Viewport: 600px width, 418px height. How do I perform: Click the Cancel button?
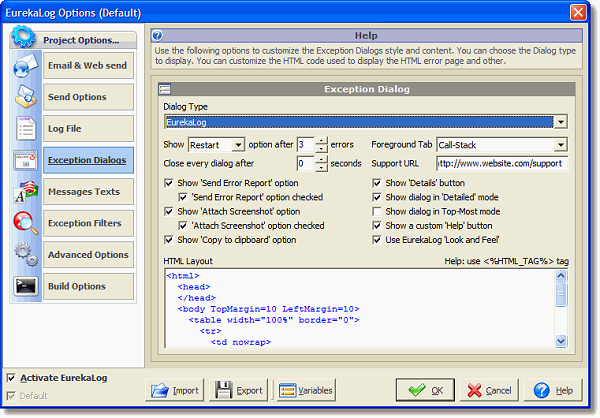(x=489, y=390)
